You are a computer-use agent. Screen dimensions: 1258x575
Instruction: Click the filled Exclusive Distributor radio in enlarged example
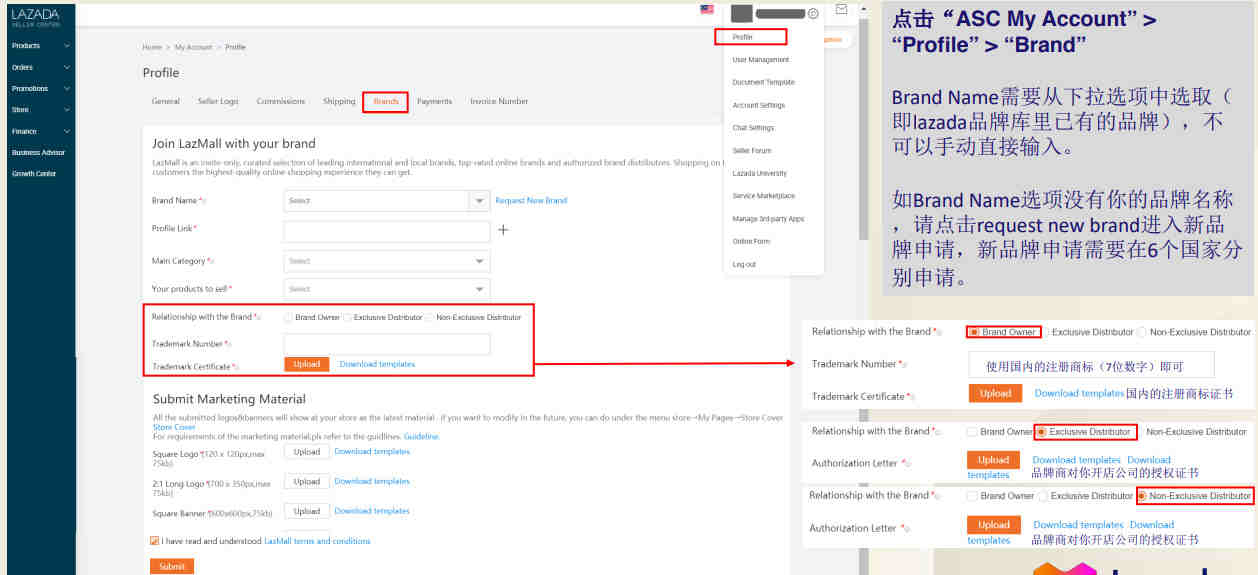1042,432
